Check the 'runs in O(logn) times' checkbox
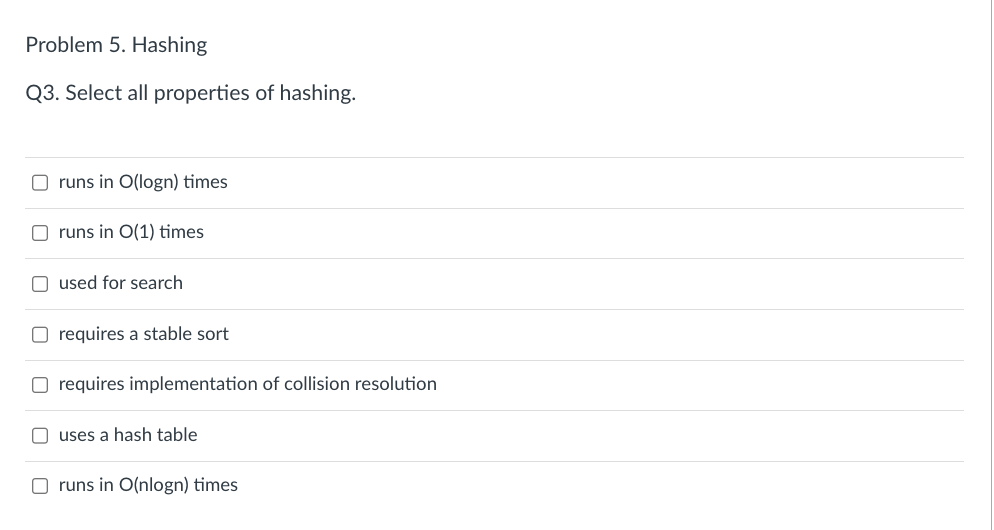The width and height of the screenshot is (994, 530). (x=40, y=183)
